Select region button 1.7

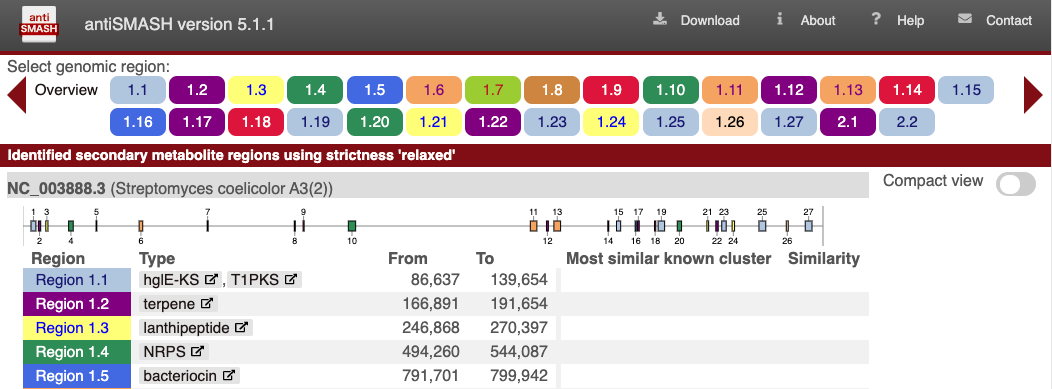point(493,90)
